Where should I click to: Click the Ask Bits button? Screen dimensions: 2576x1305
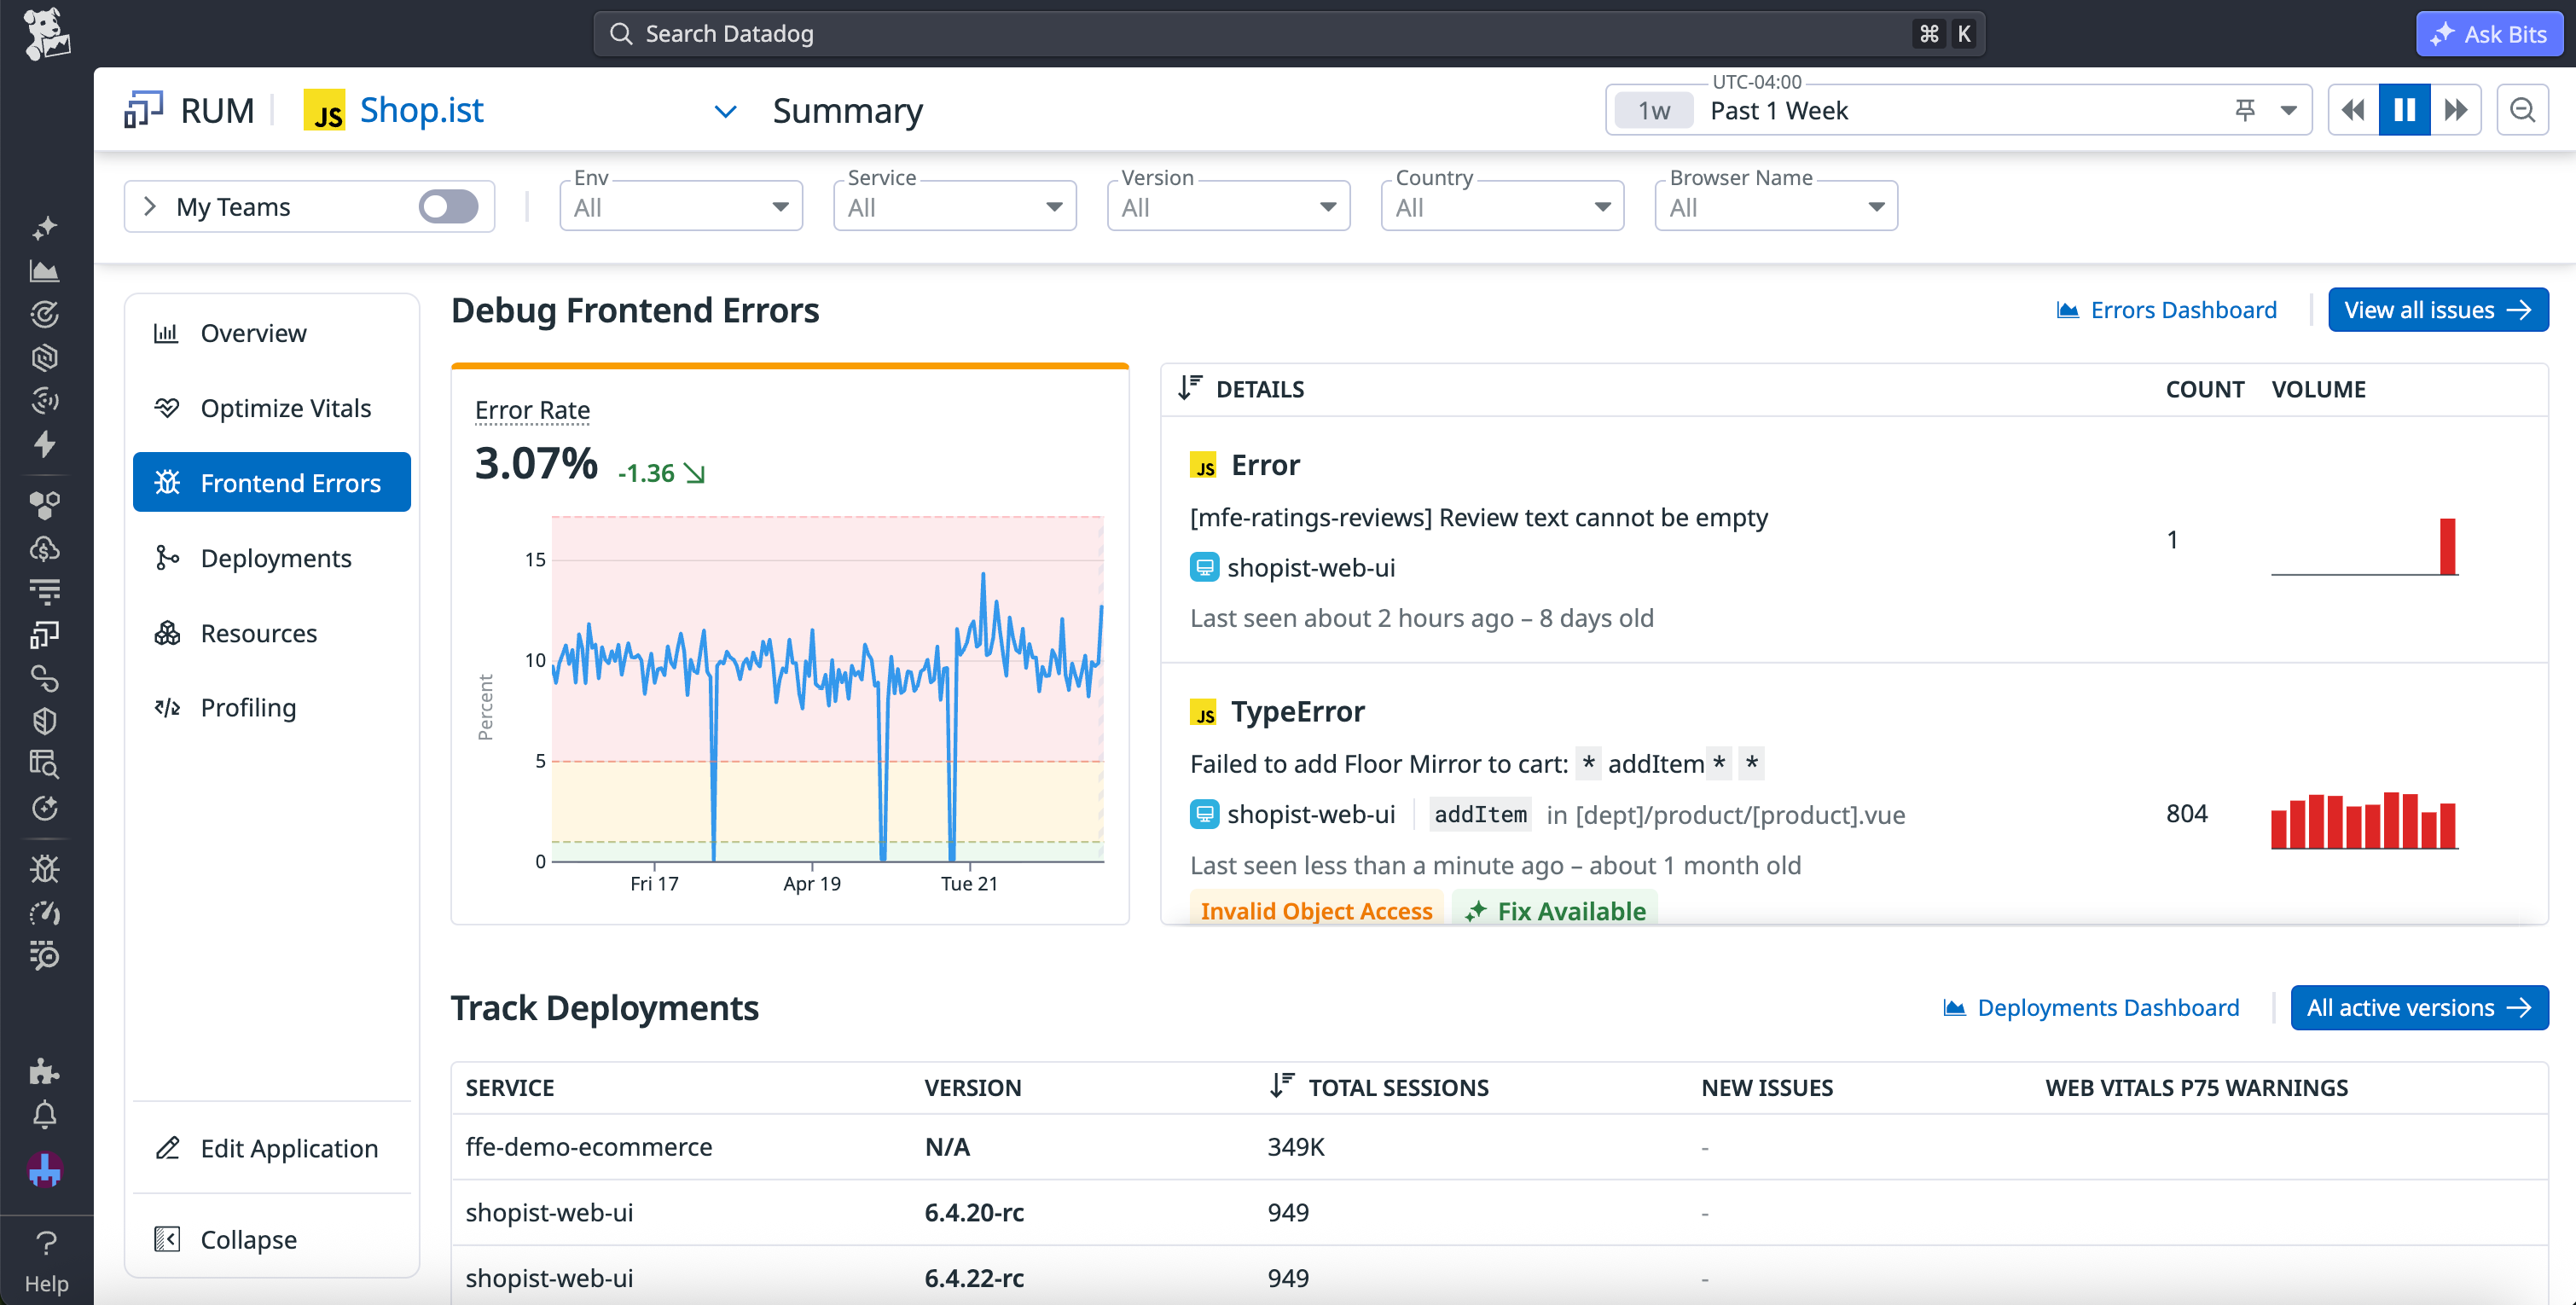2489,34
